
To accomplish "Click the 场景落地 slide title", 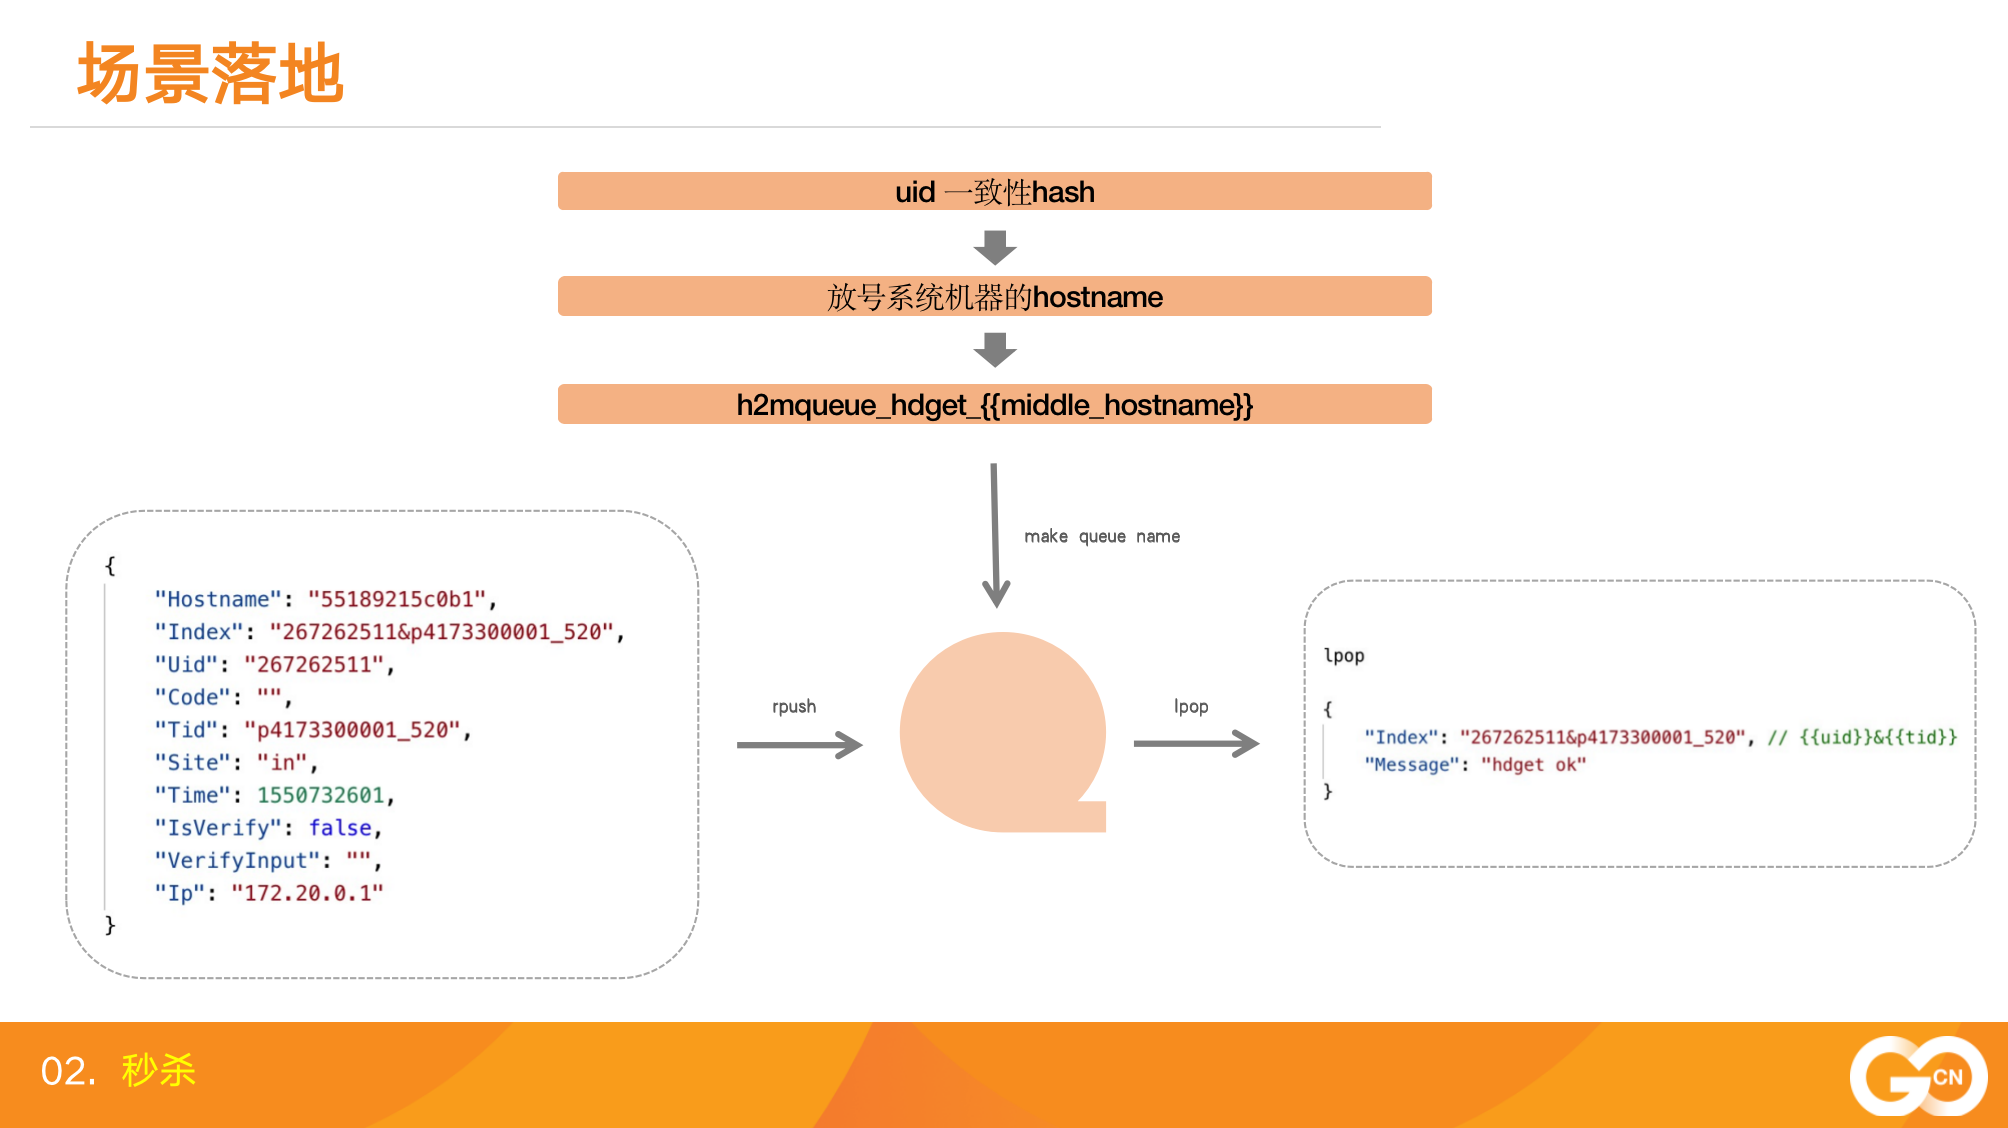I will click(211, 73).
